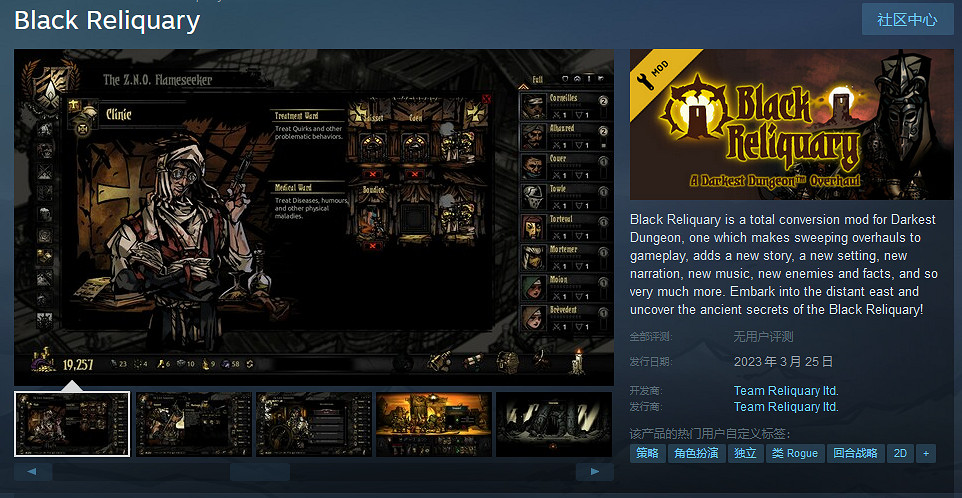Select the 策略 tag
Screen dimensions: 962x498
tap(647, 454)
